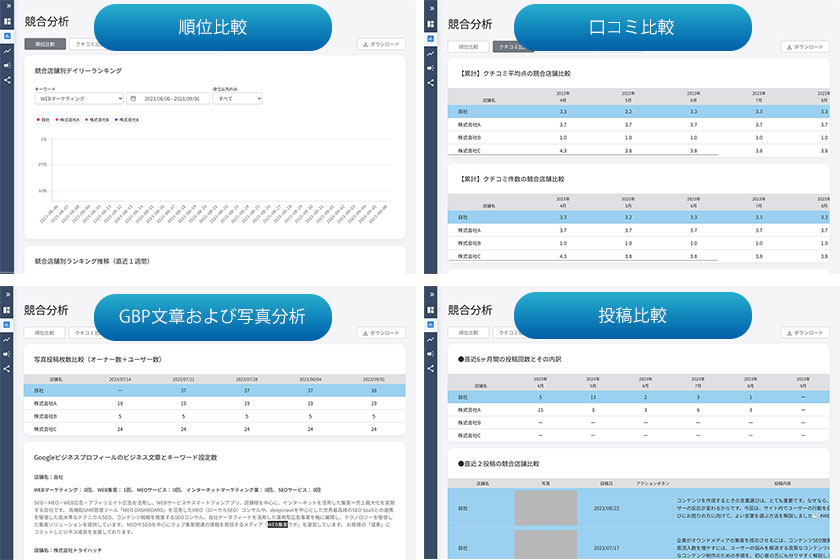Image resolution: width=840 pixels, height=560 pixels.
Task: Open dashboard icon in the daily ranking panel
Action: [x=8, y=21]
